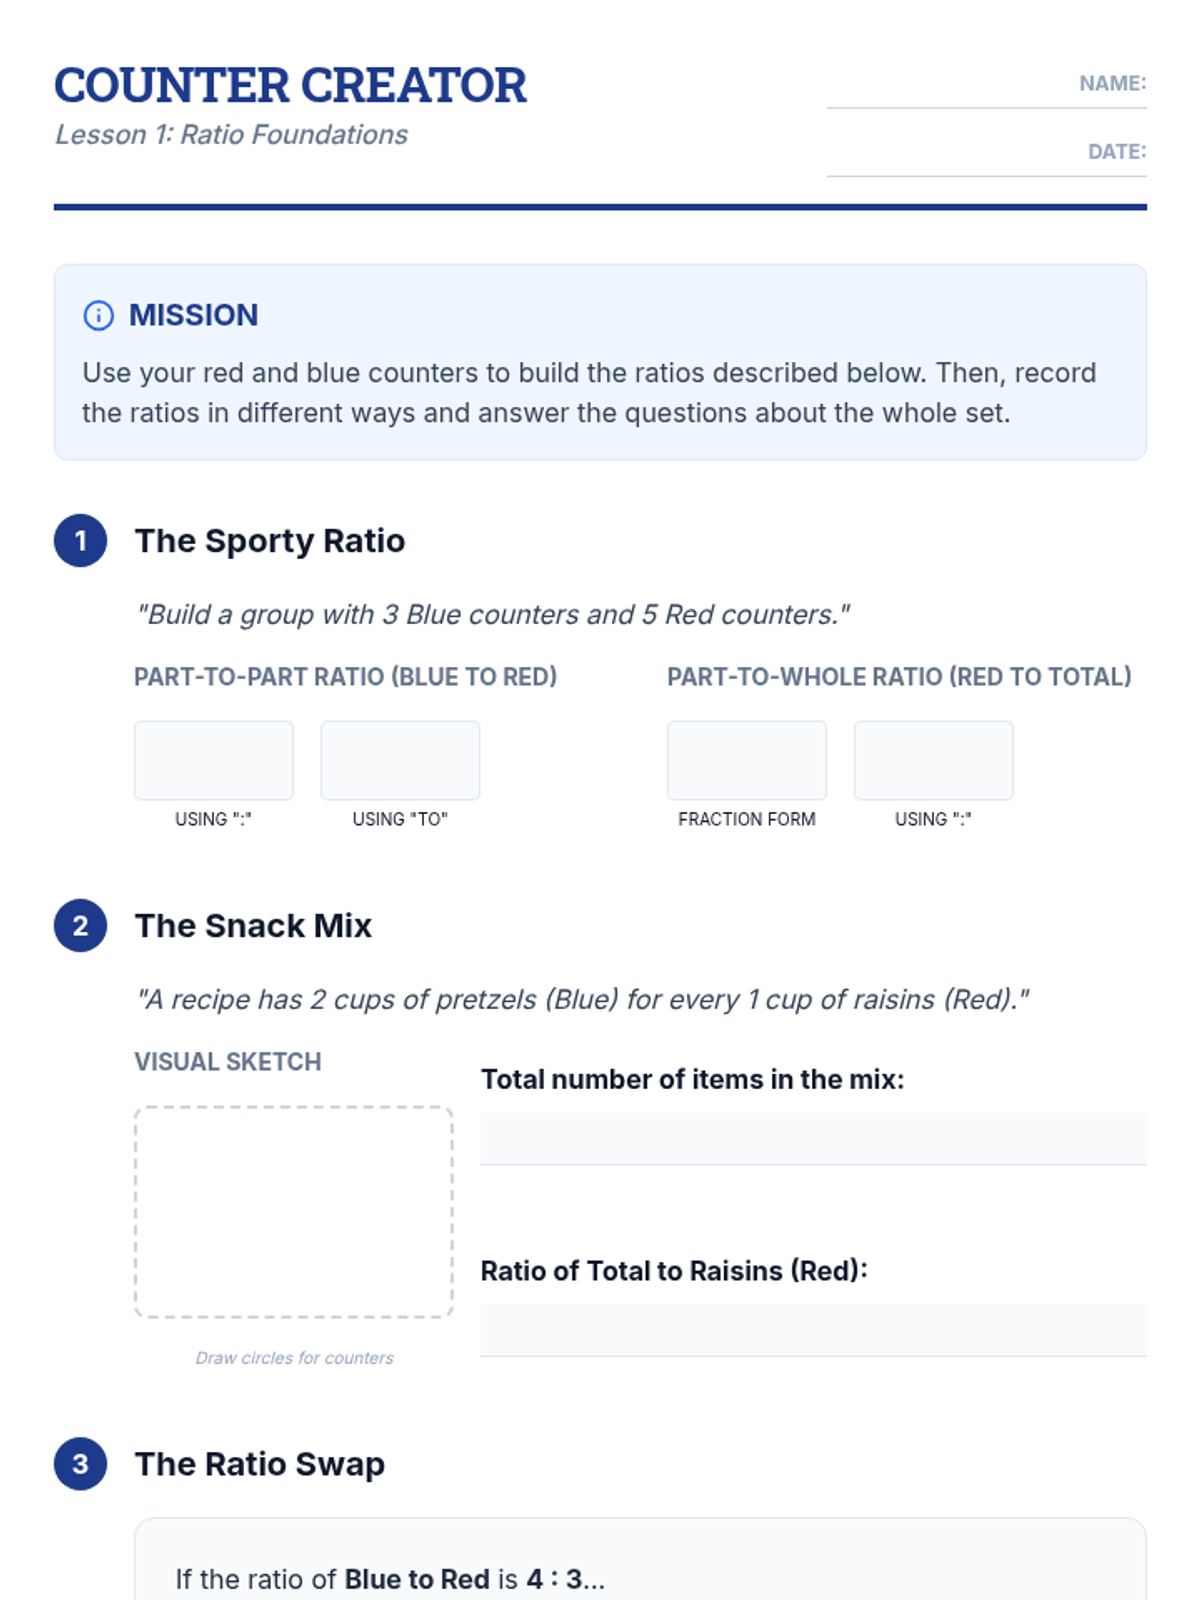The height and width of the screenshot is (1600, 1200).
Task: Click blue-to-red box labeled USING ":"
Action: pos(214,760)
